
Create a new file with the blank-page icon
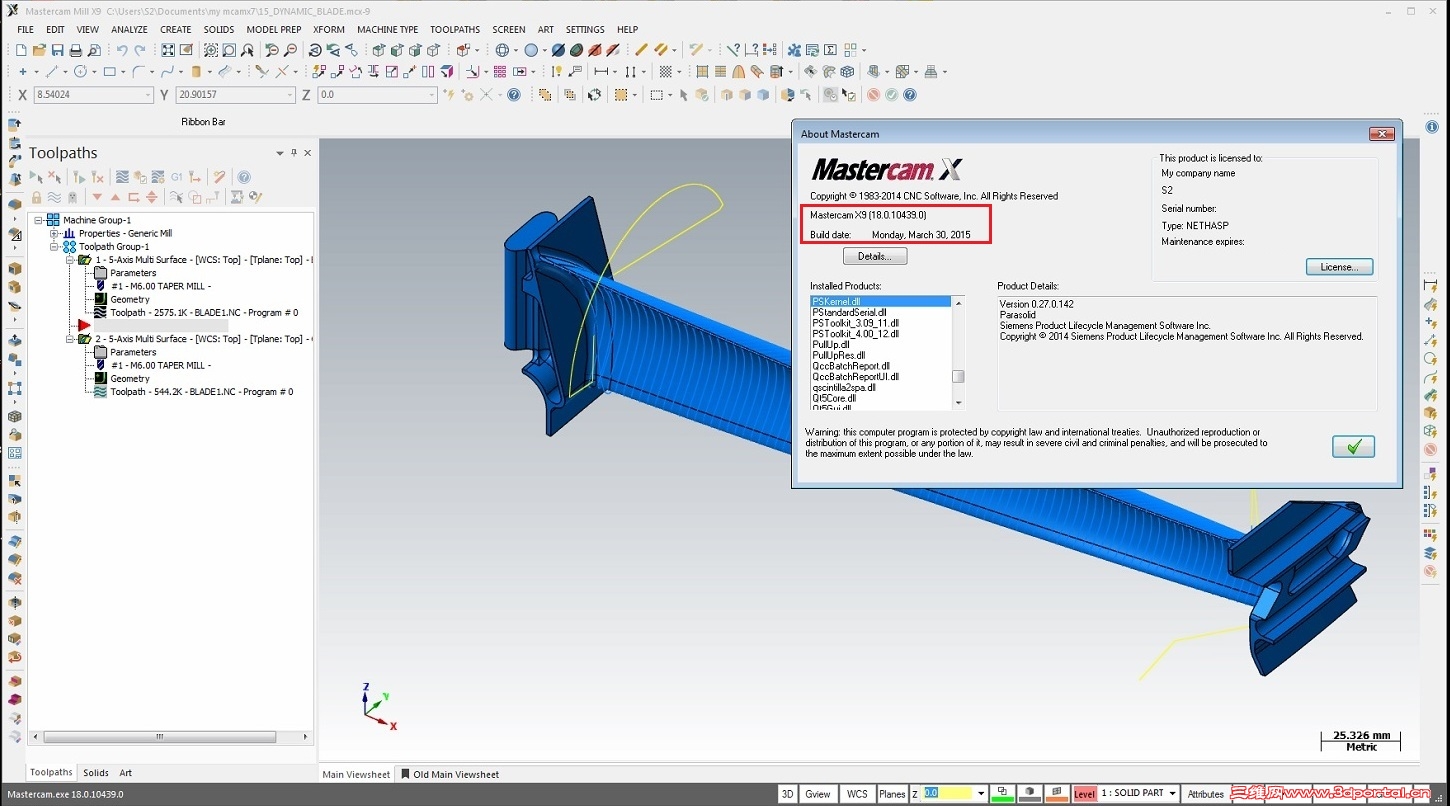pyautogui.click(x=22, y=50)
